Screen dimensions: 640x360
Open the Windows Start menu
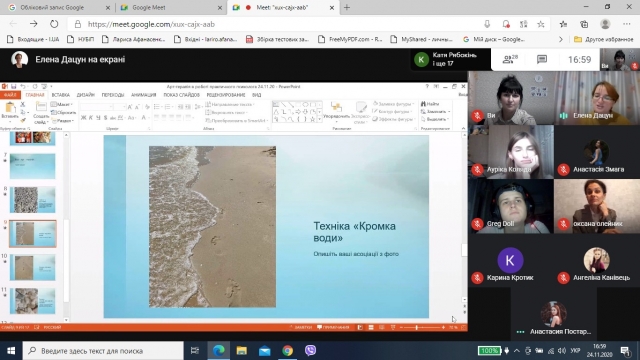(11, 351)
